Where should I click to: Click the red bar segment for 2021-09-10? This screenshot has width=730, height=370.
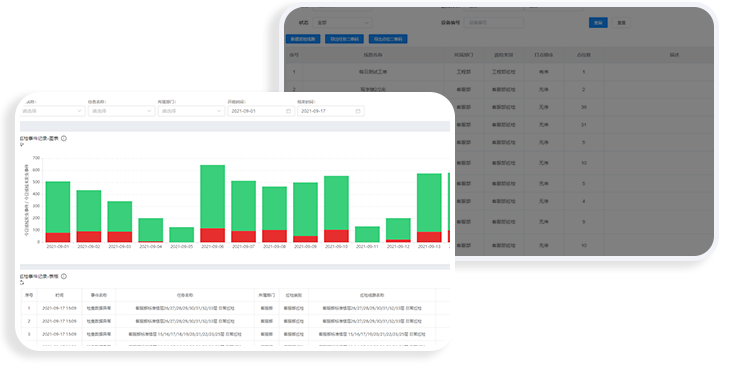(x=337, y=236)
